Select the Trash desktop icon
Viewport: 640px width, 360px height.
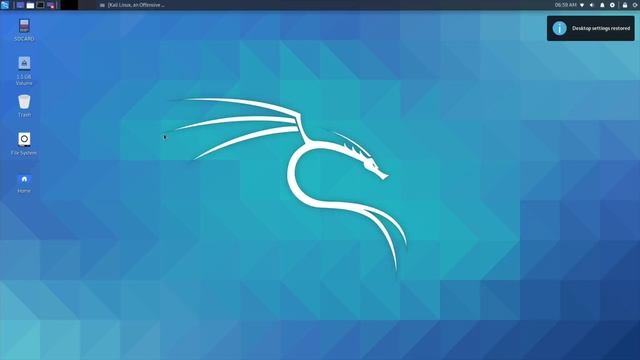tap(24, 106)
